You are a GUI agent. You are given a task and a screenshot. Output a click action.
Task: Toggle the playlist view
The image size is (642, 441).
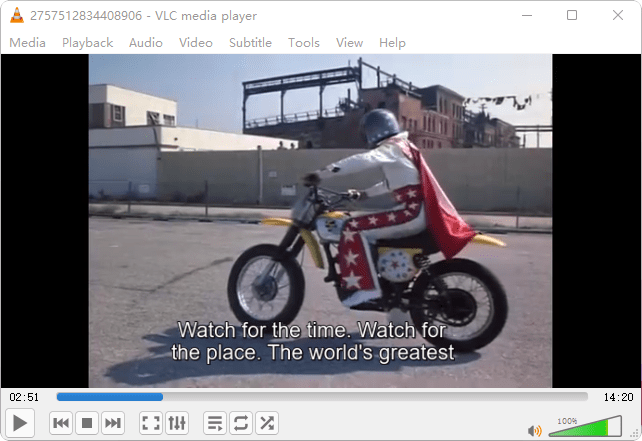(x=215, y=423)
